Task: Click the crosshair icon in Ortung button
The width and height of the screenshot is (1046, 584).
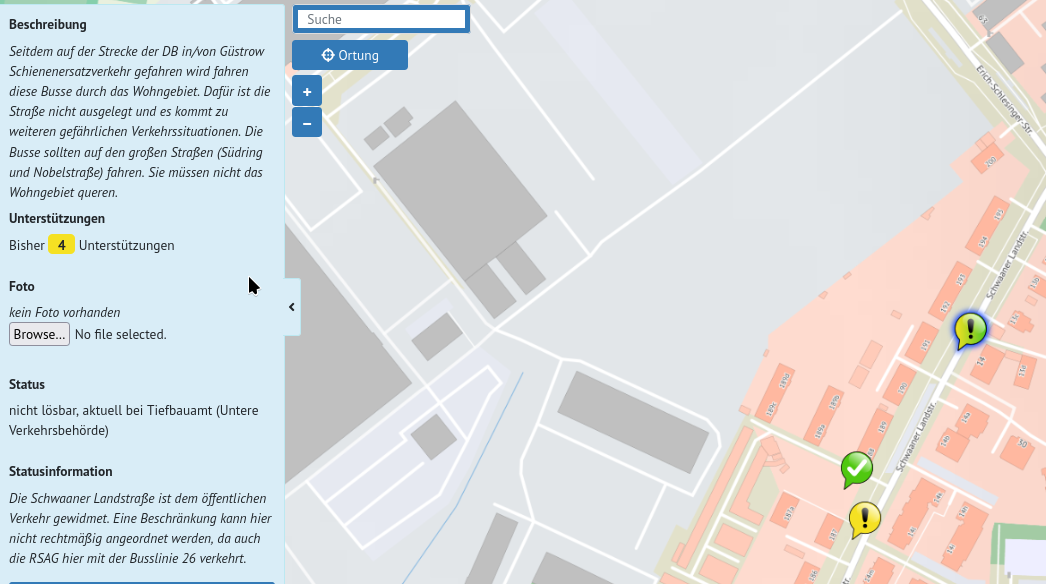Action: [x=328, y=55]
